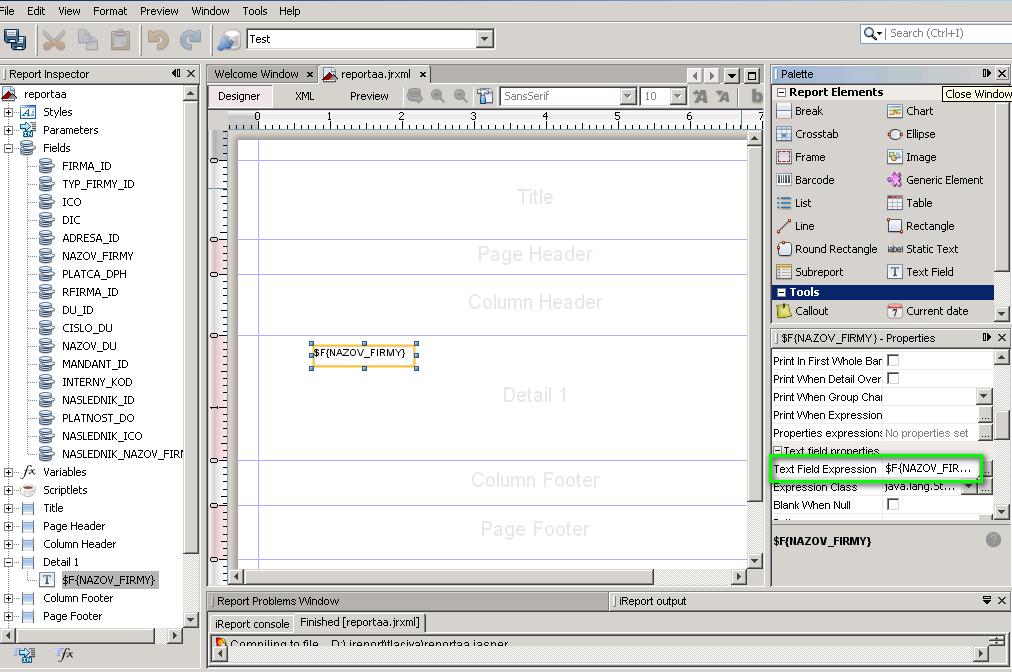Open the Format menu
This screenshot has width=1012, height=672.
[110, 11]
